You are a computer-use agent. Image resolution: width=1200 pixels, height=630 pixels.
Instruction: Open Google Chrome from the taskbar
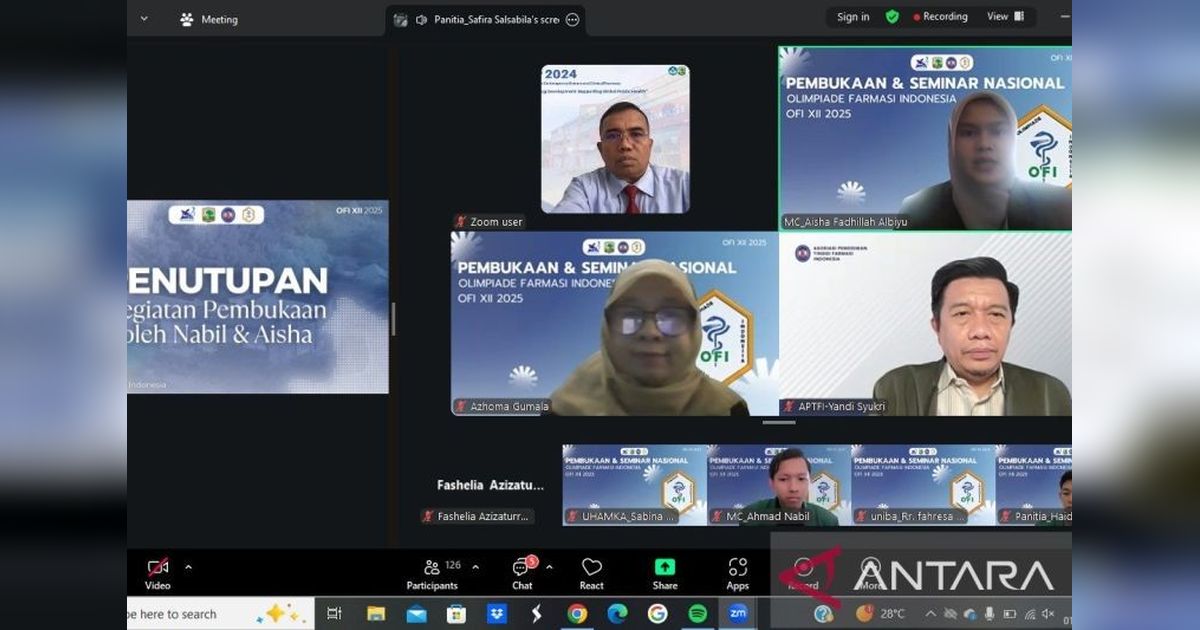(577, 614)
